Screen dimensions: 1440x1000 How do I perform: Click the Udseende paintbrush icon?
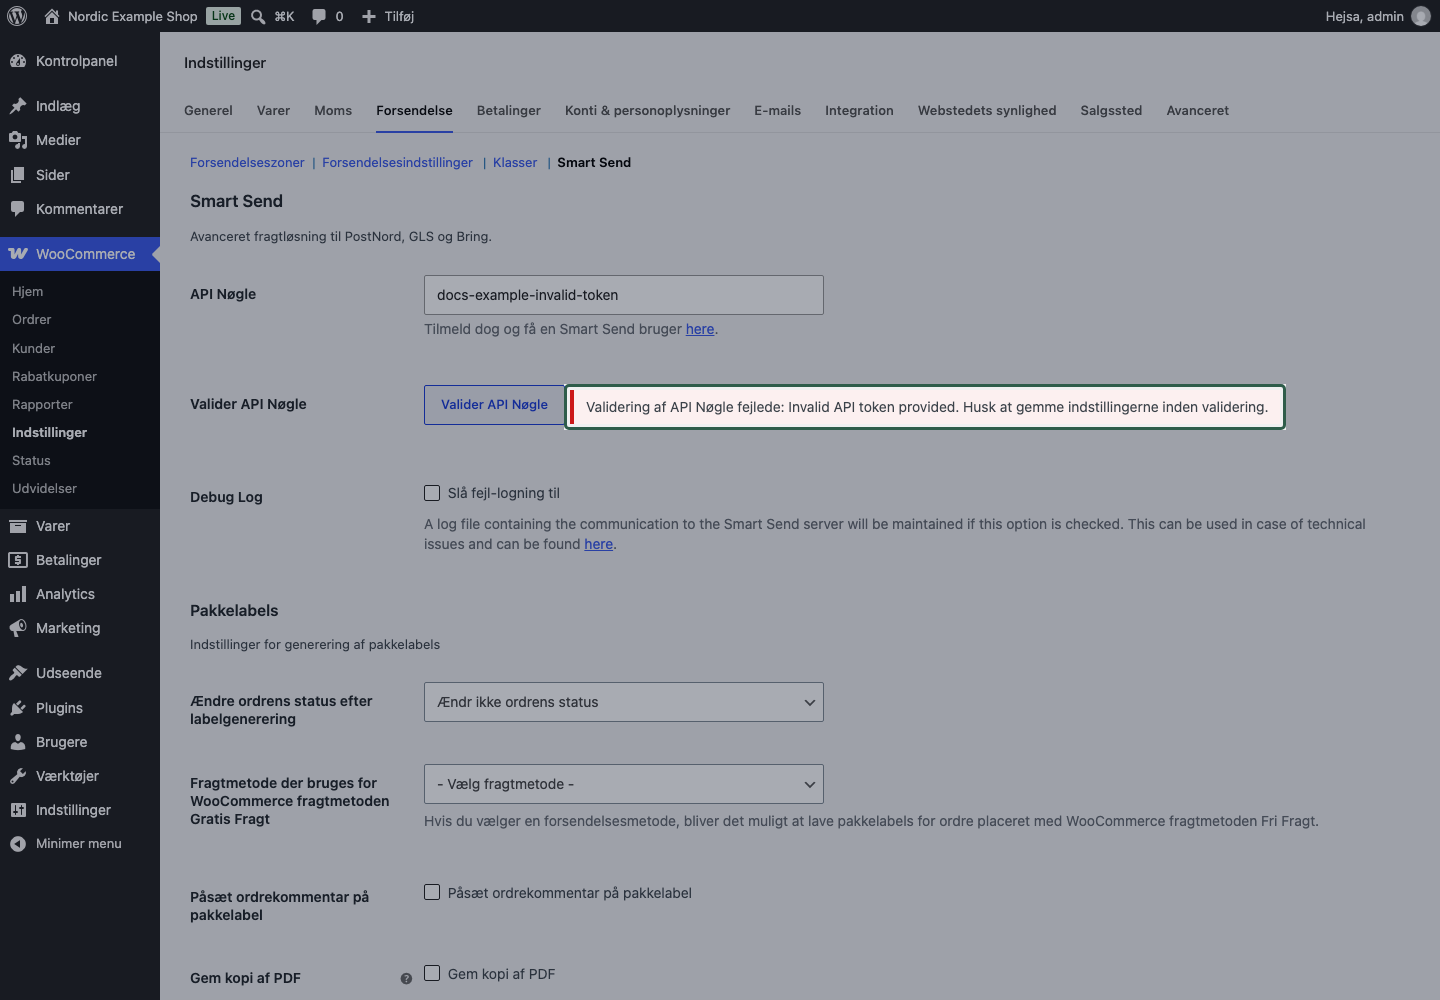[x=18, y=673]
